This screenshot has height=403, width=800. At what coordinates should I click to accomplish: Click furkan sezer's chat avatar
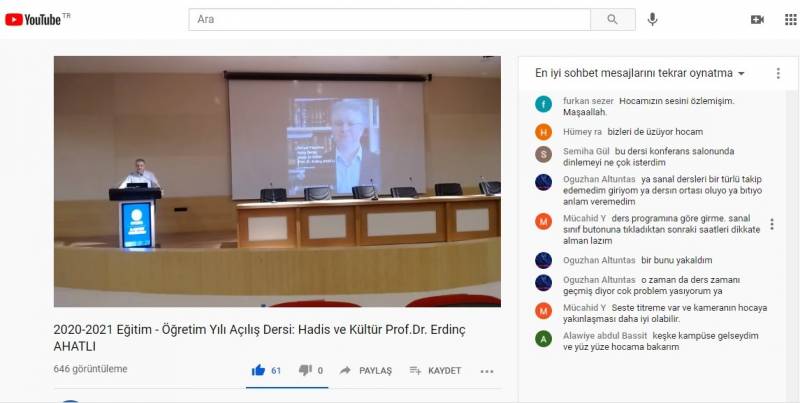[543, 104]
